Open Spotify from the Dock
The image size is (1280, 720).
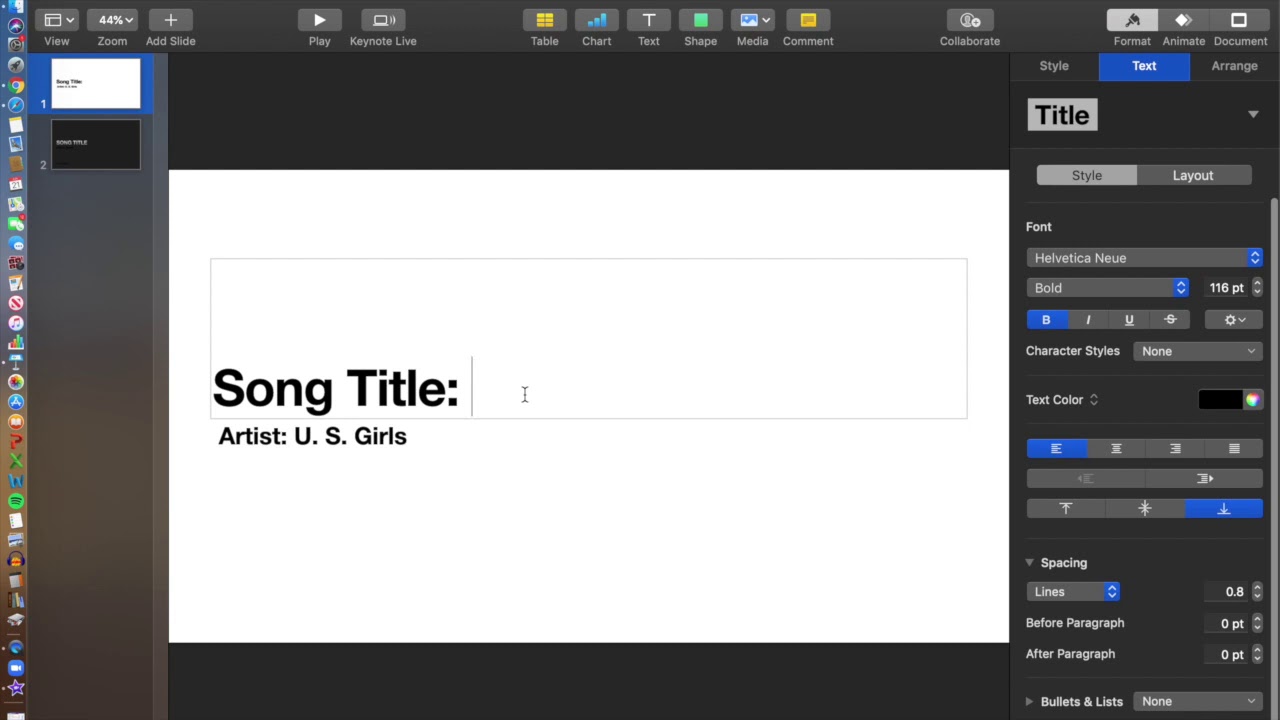[16, 501]
